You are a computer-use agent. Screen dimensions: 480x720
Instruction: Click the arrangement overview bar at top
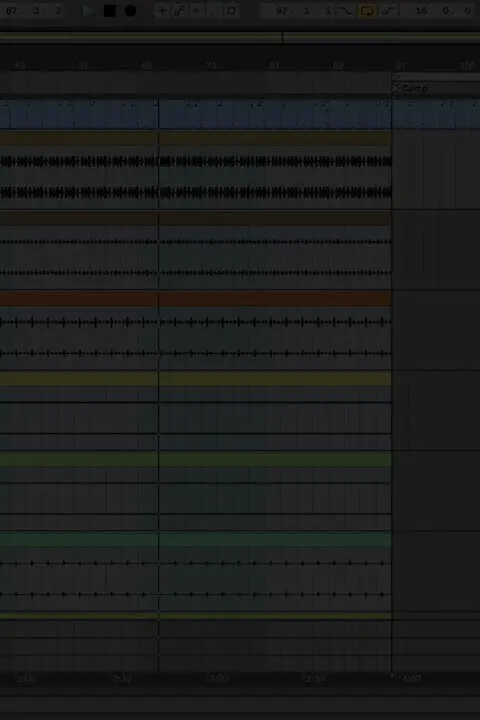click(x=240, y=38)
